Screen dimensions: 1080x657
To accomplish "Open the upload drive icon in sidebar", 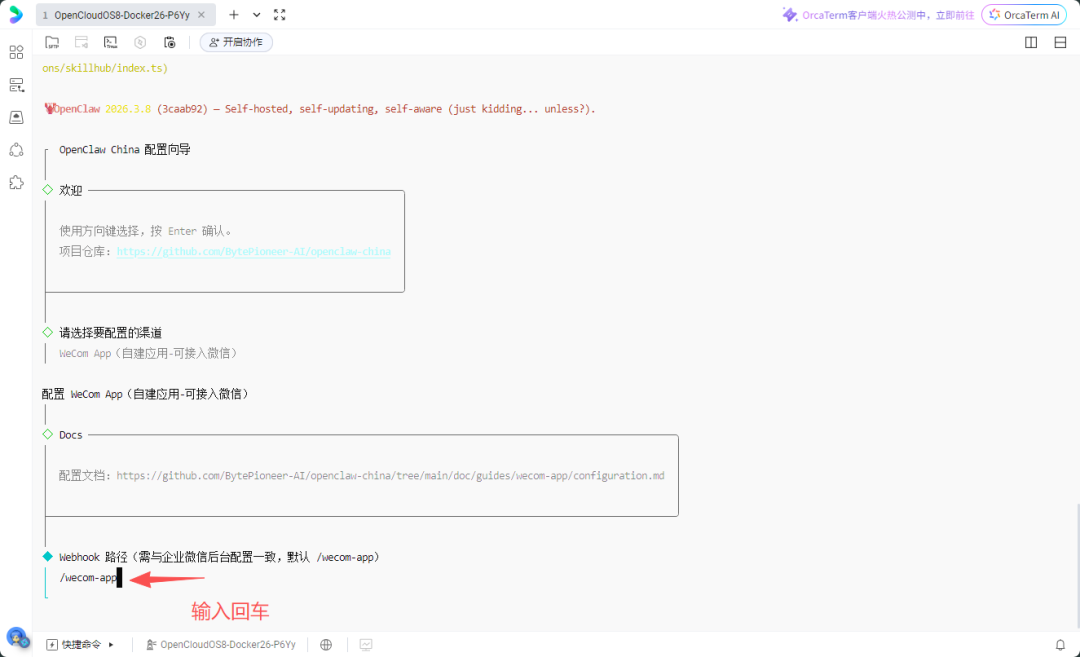I will [x=16, y=117].
